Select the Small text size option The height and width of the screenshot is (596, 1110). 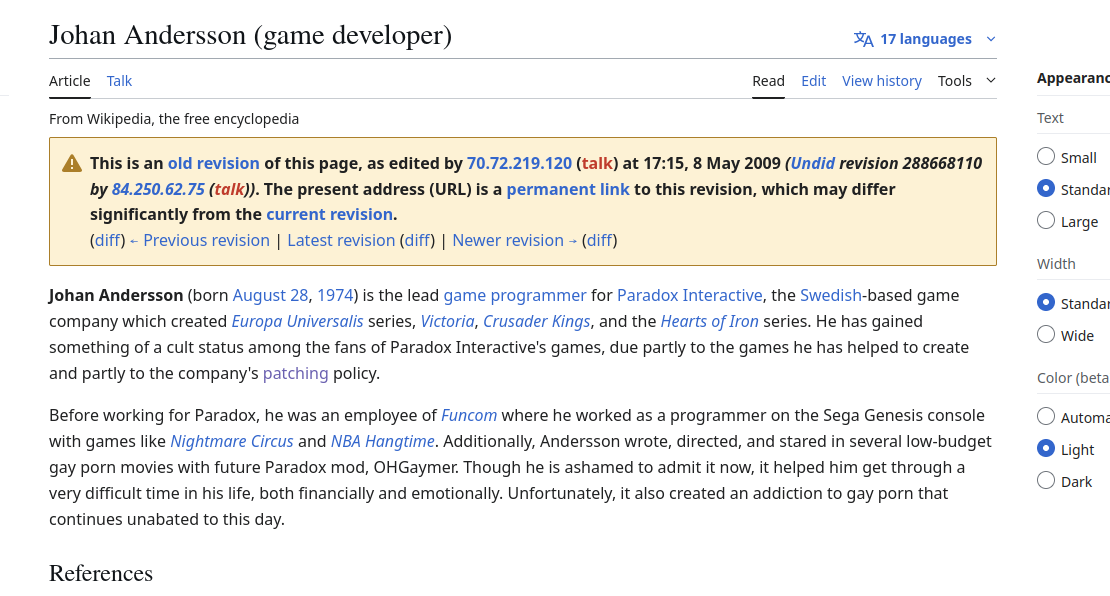coord(1046,157)
